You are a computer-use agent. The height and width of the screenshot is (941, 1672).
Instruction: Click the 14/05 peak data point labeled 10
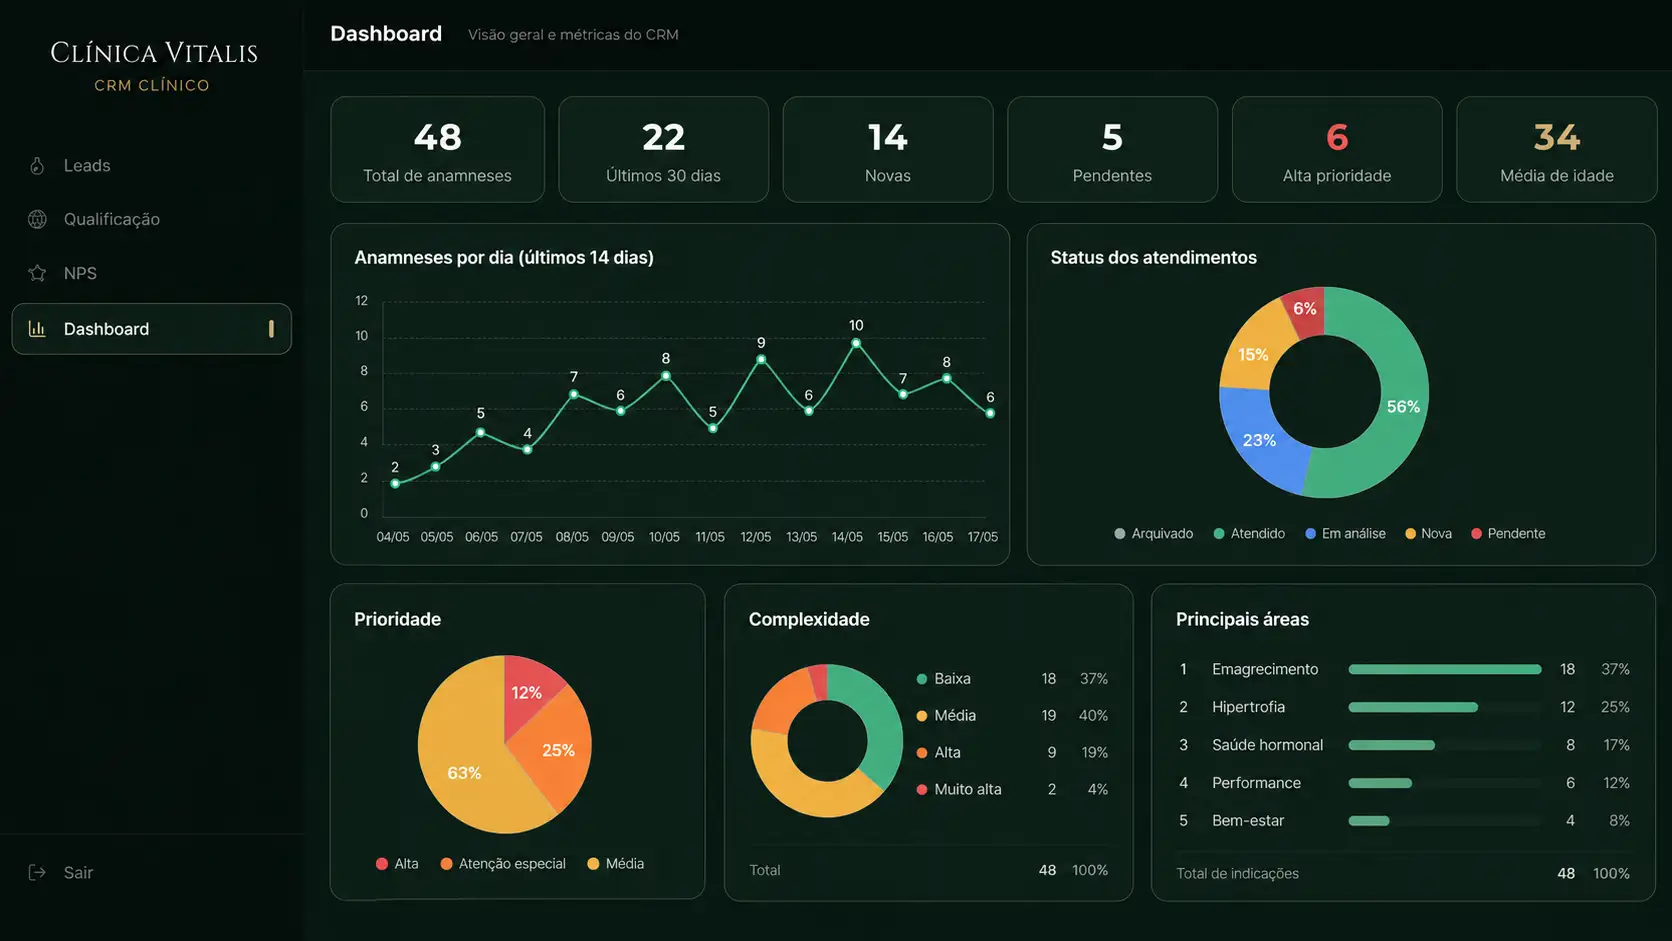(x=856, y=343)
